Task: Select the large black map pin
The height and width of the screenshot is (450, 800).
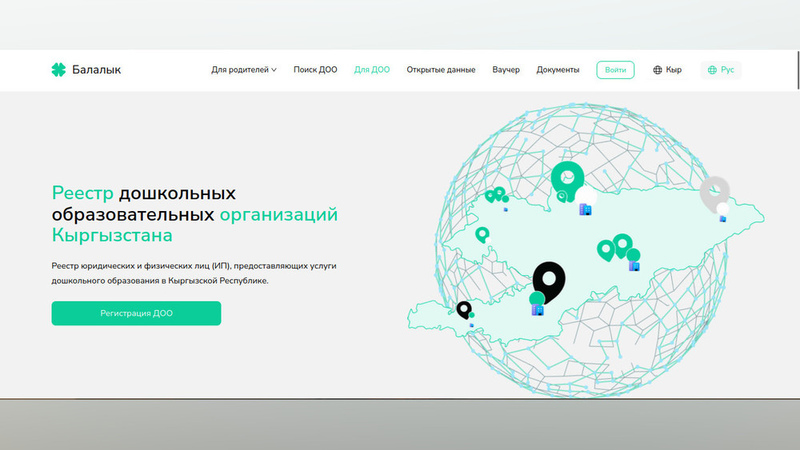Action: click(548, 278)
